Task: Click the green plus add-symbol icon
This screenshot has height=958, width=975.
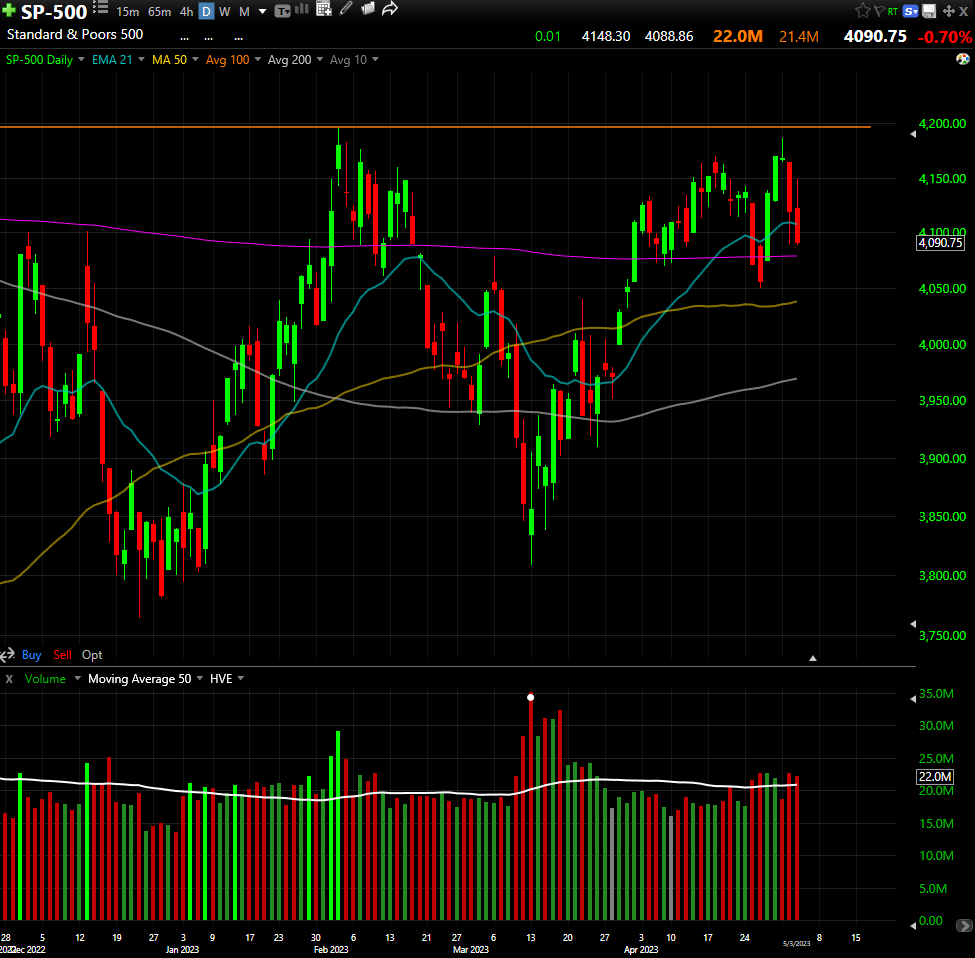Action: pyautogui.click(x=9, y=11)
